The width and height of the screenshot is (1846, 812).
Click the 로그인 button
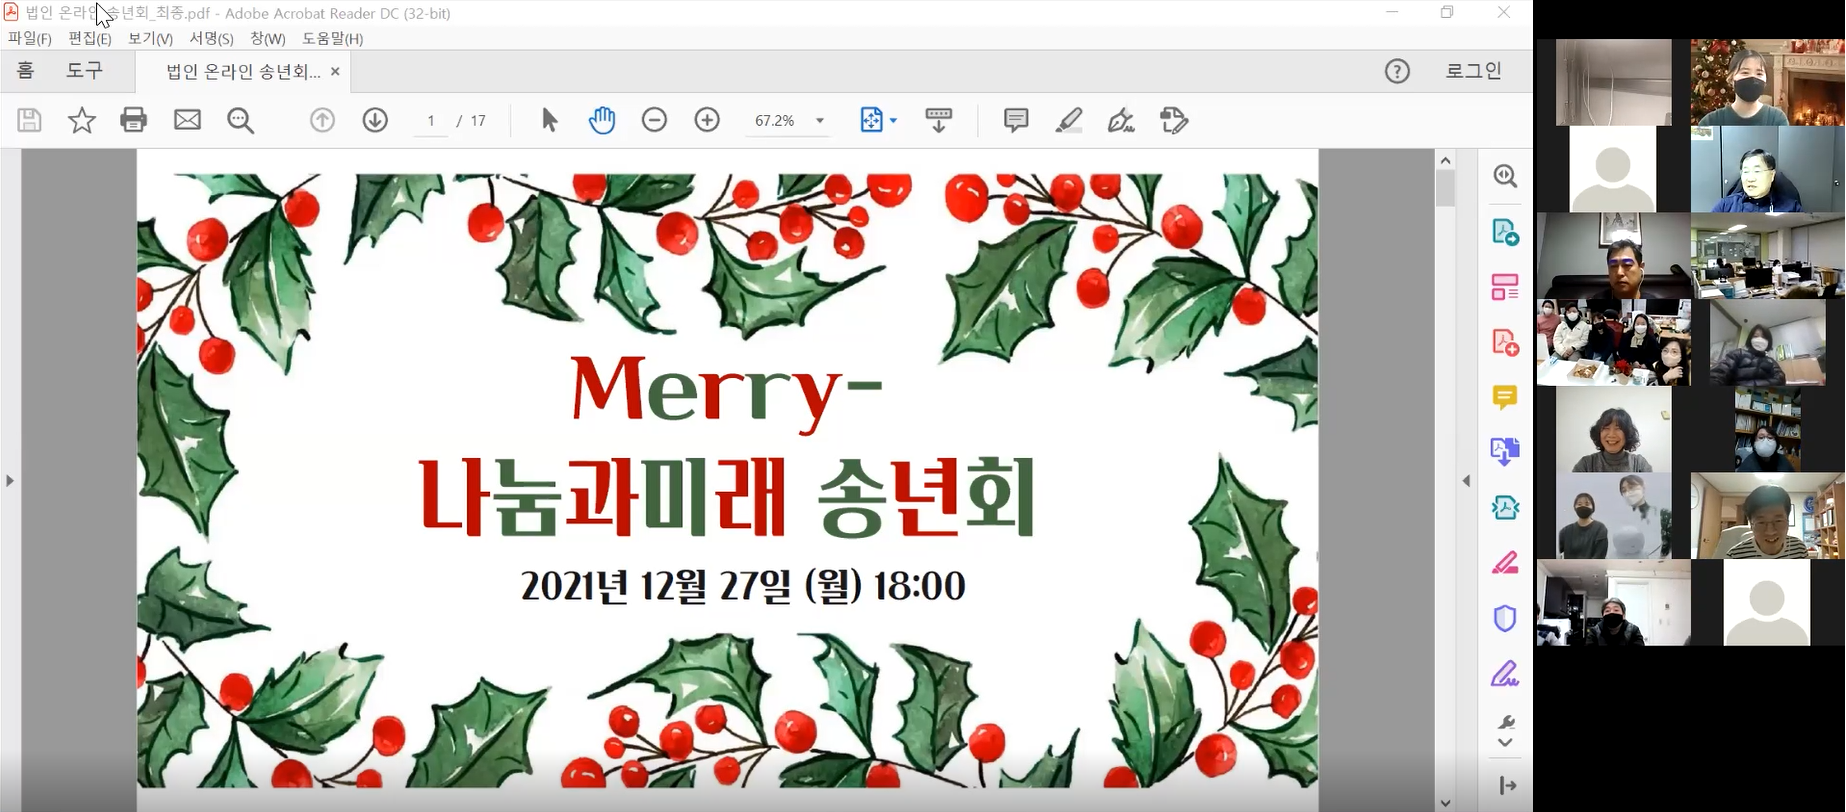(x=1473, y=71)
